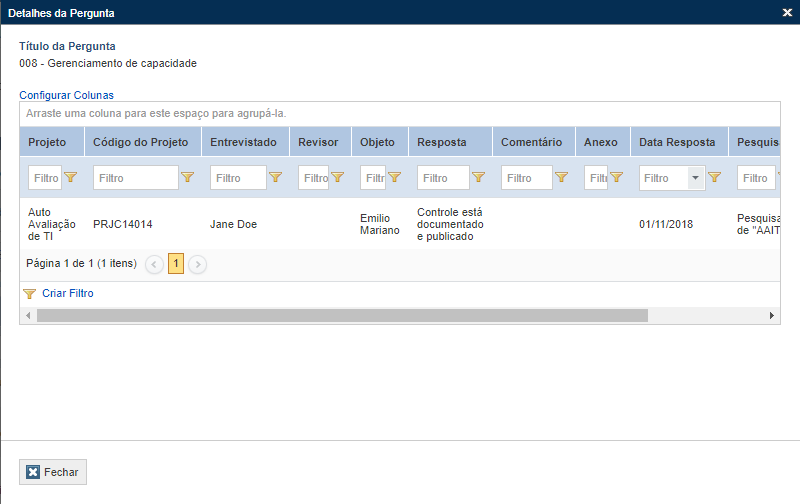Go to the next page arrow

coord(197,264)
